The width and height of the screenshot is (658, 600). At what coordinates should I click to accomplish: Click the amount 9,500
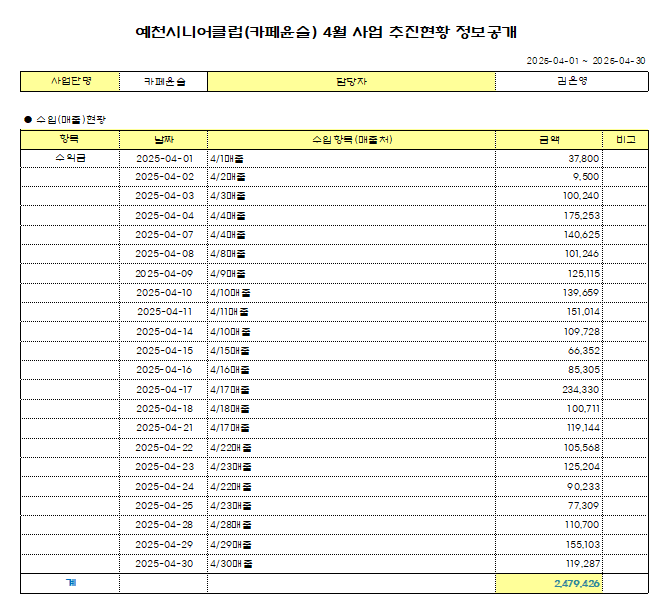(586, 177)
